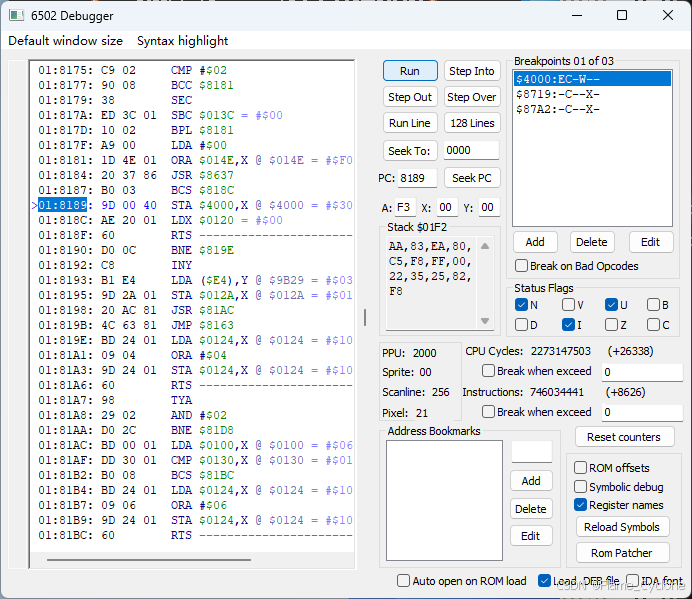Click Add in Address Bookmarks
The width and height of the screenshot is (692, 599).
pos(531,481)
